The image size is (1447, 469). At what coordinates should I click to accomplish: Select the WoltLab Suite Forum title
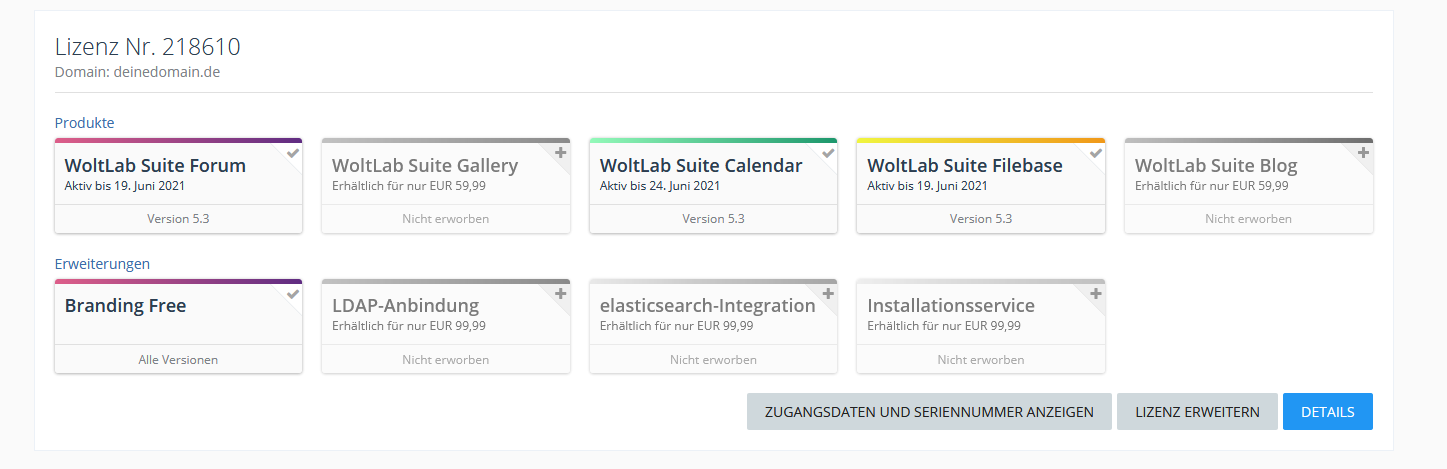click(155, 166)
